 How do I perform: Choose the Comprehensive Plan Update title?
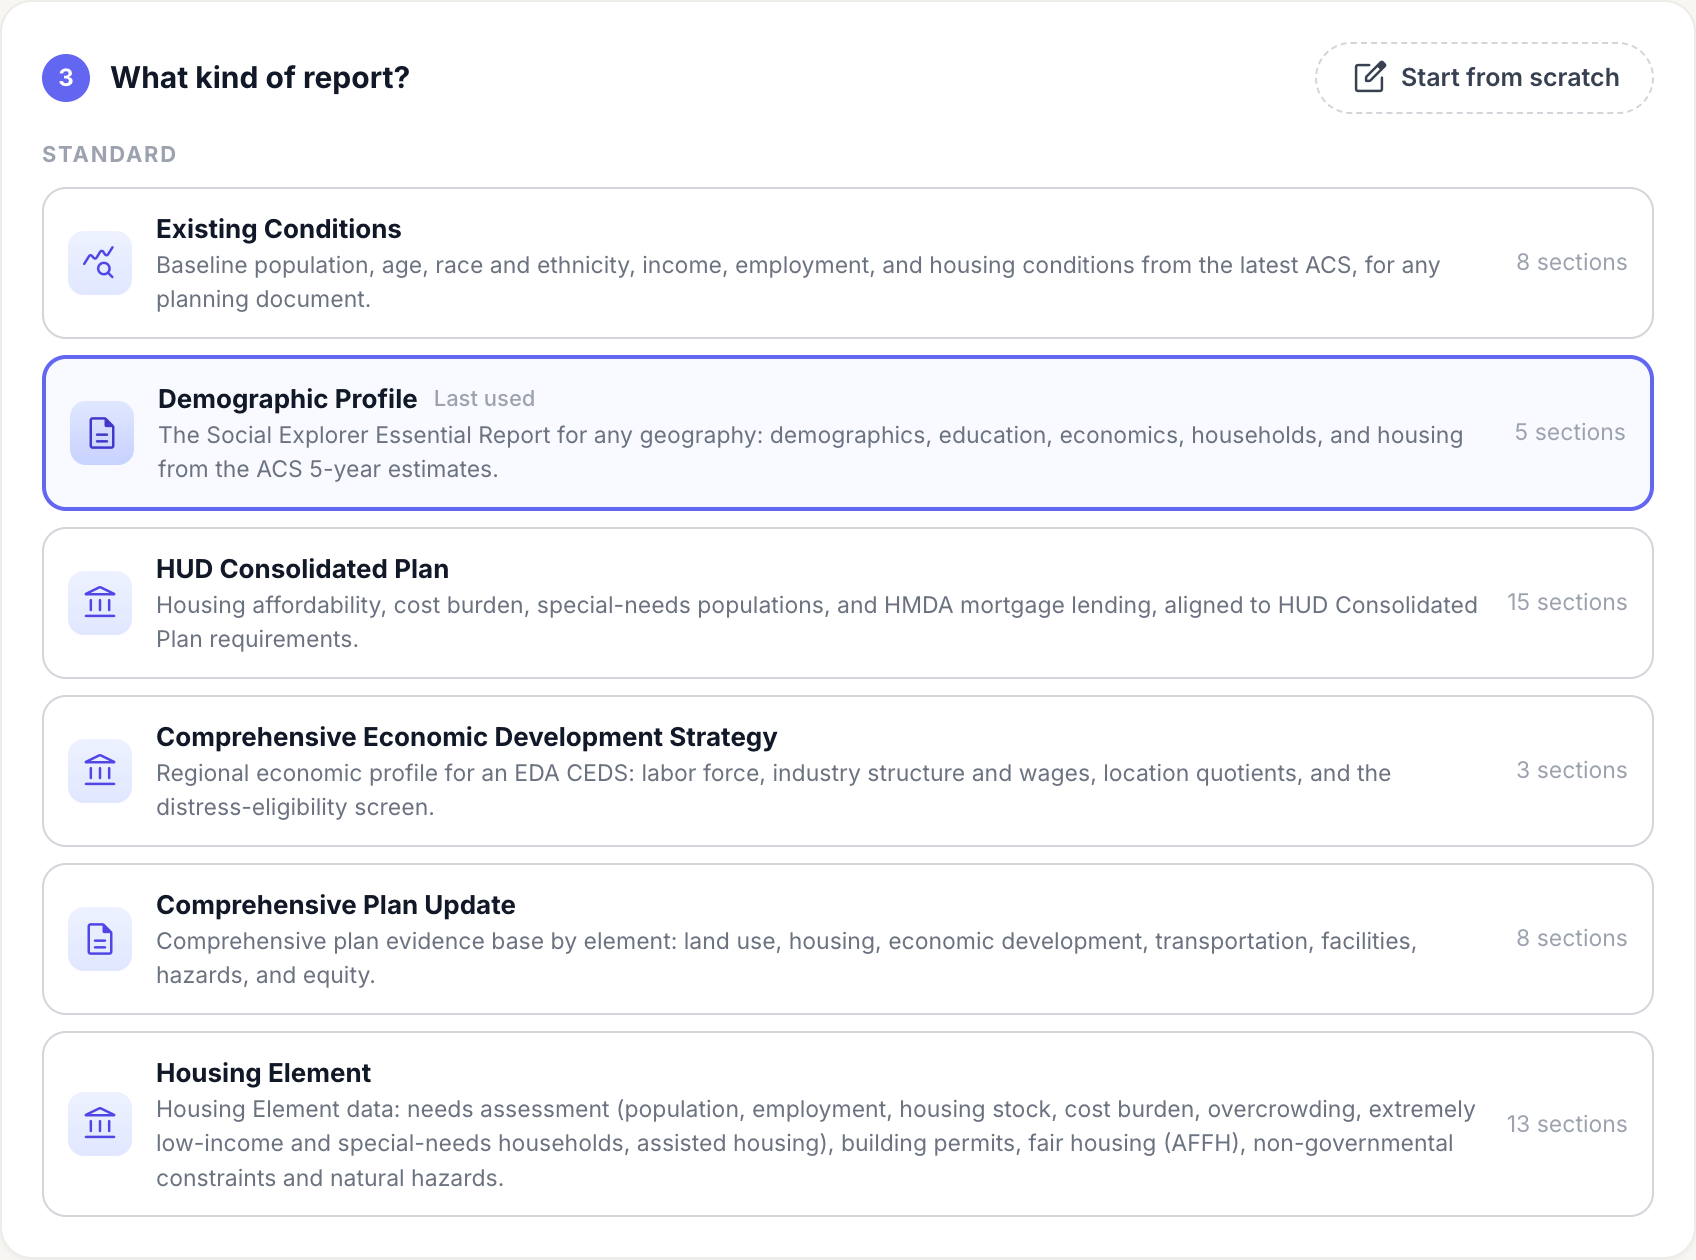click(x=335, y=905)
